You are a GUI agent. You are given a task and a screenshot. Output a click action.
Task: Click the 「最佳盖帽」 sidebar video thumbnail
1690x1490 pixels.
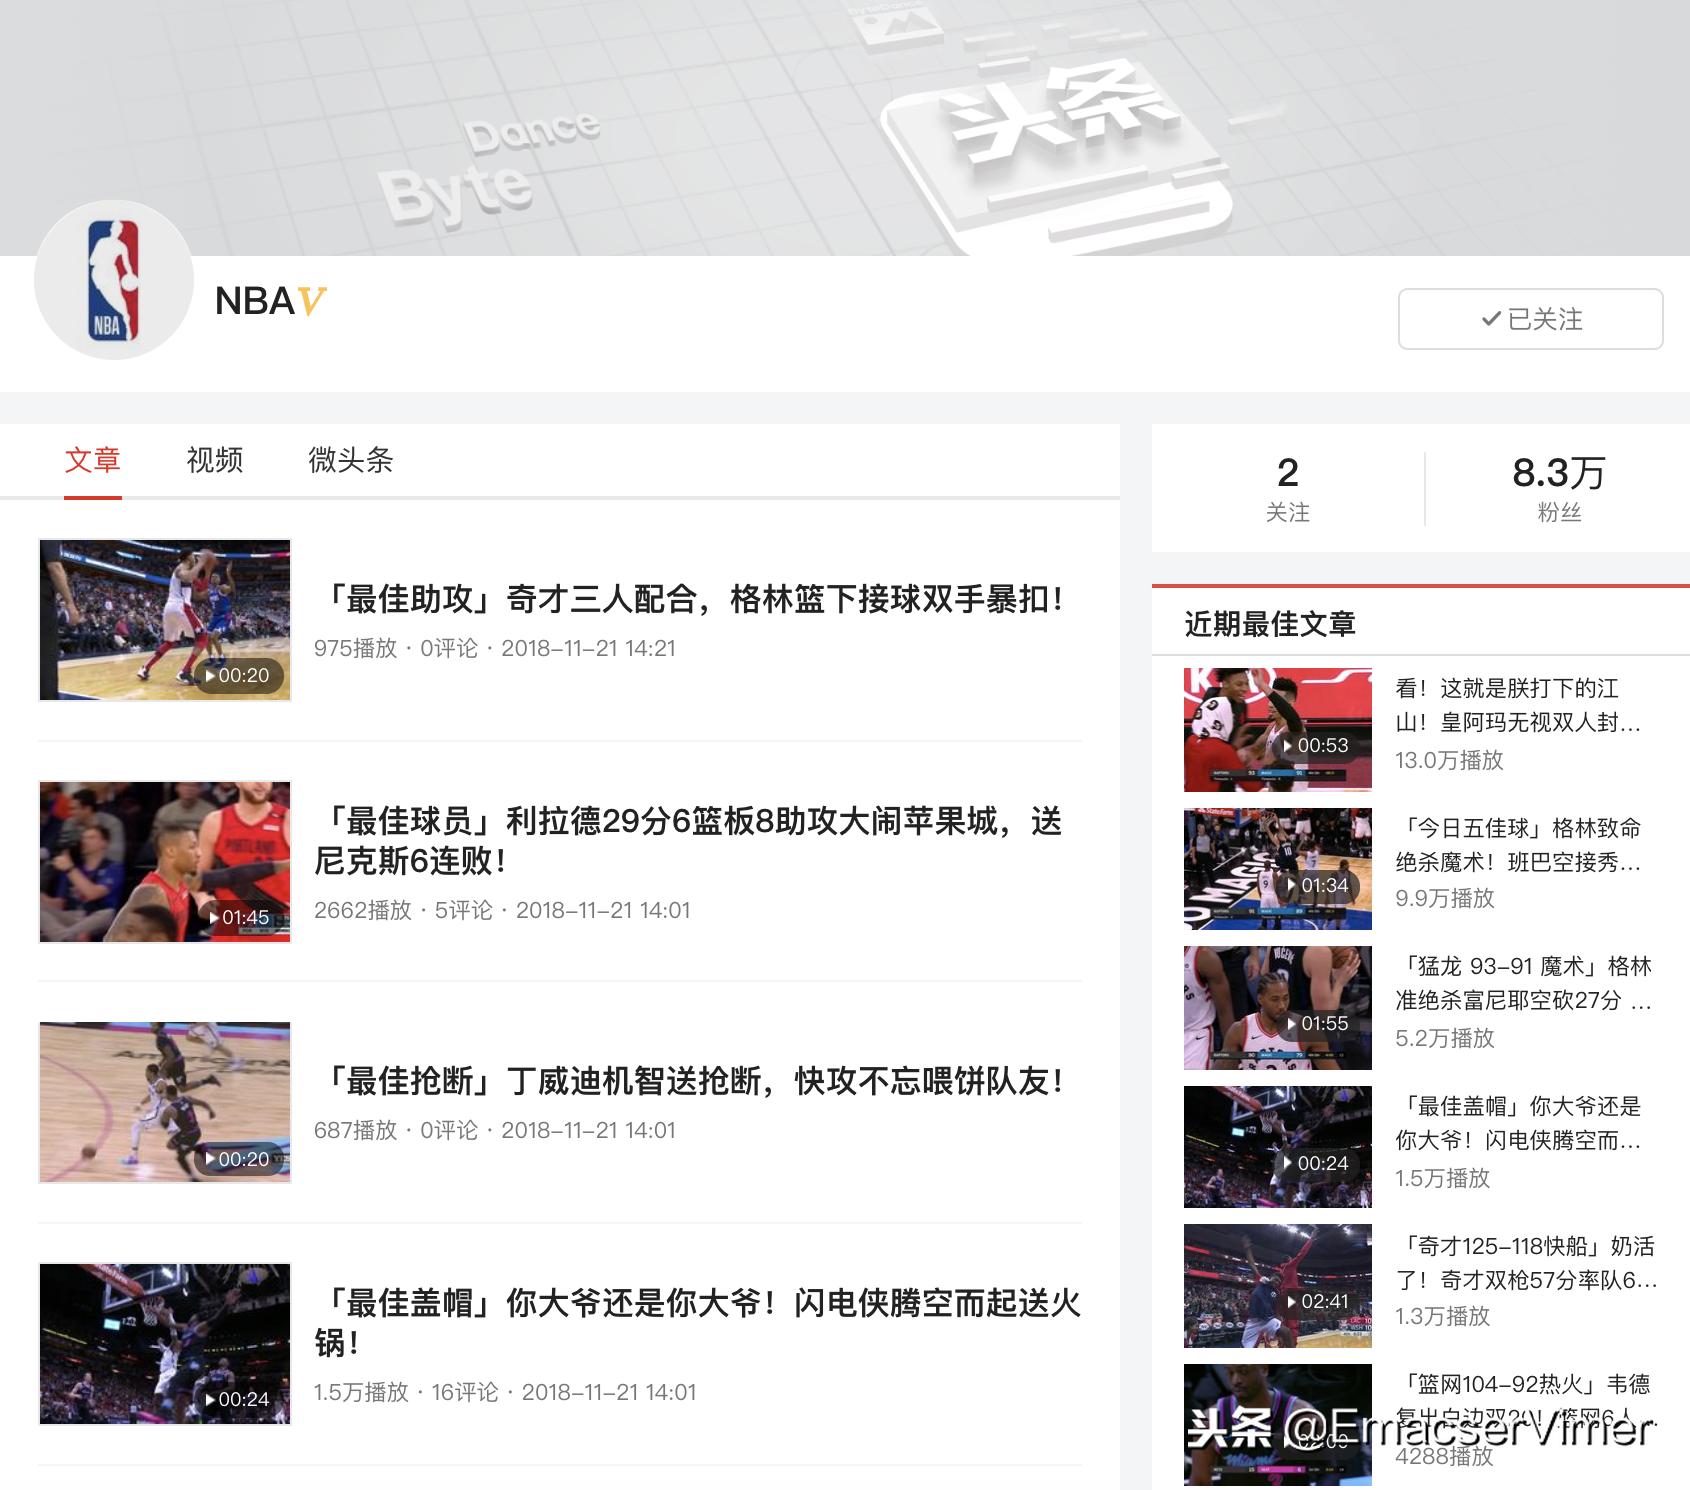click(1277, 1145)
